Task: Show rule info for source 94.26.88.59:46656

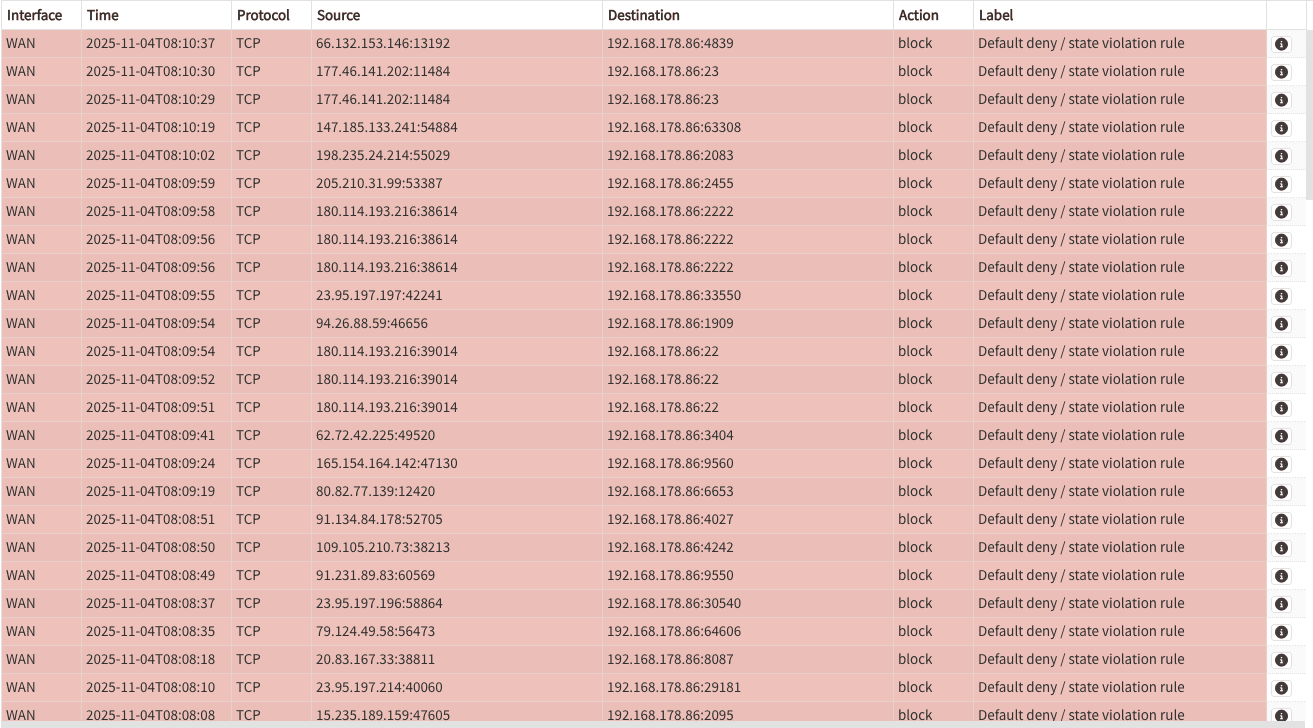Action: (1281, 324)
